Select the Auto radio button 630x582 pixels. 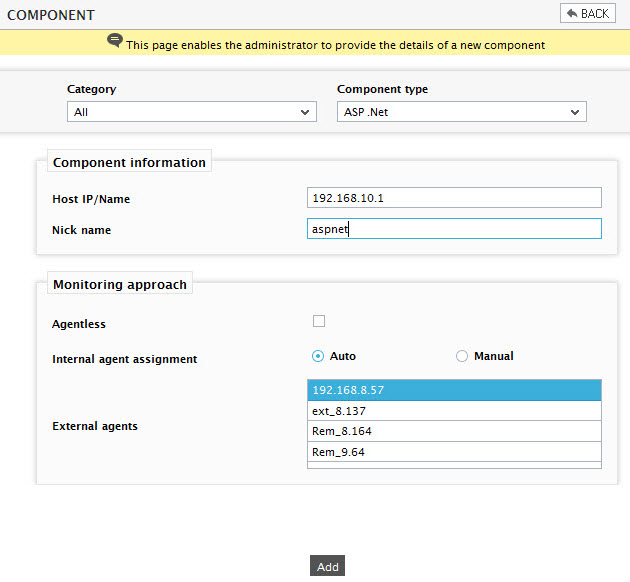(318, 356)
